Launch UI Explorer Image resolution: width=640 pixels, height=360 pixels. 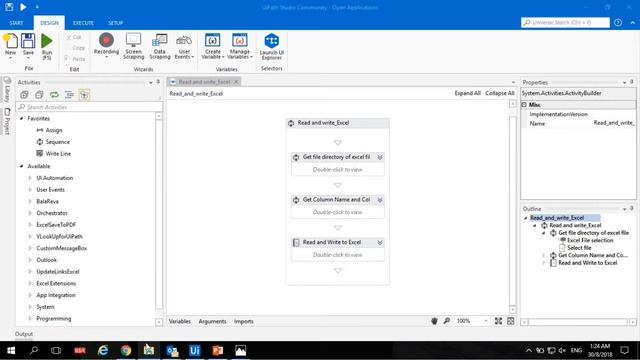point(271,47)
